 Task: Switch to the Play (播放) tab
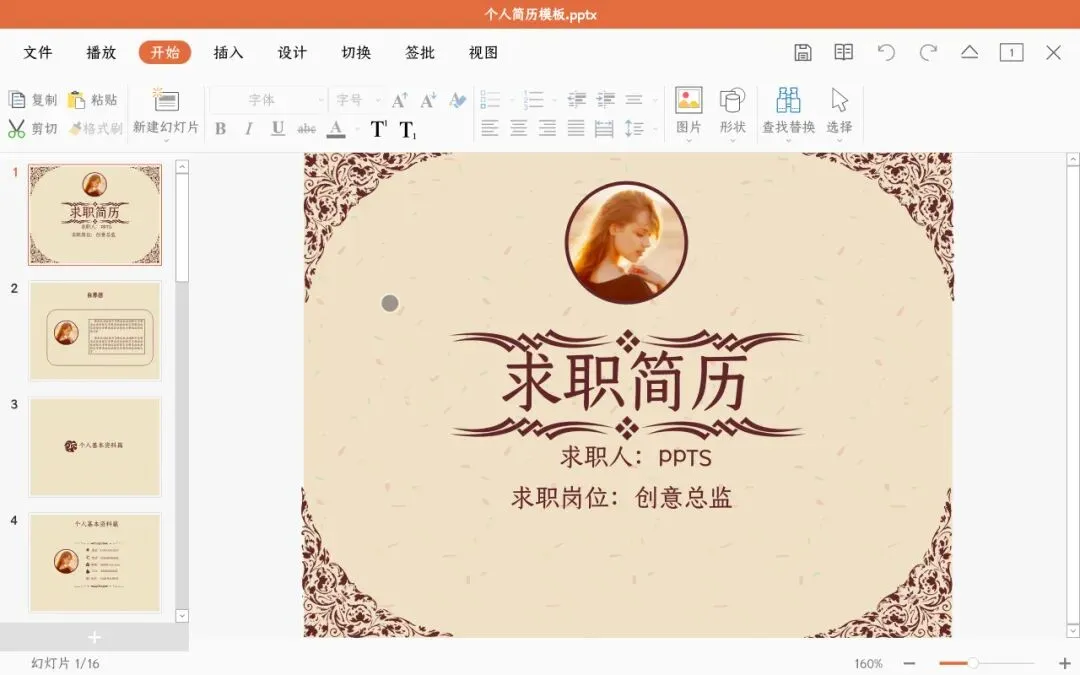[x=101, y=52]
